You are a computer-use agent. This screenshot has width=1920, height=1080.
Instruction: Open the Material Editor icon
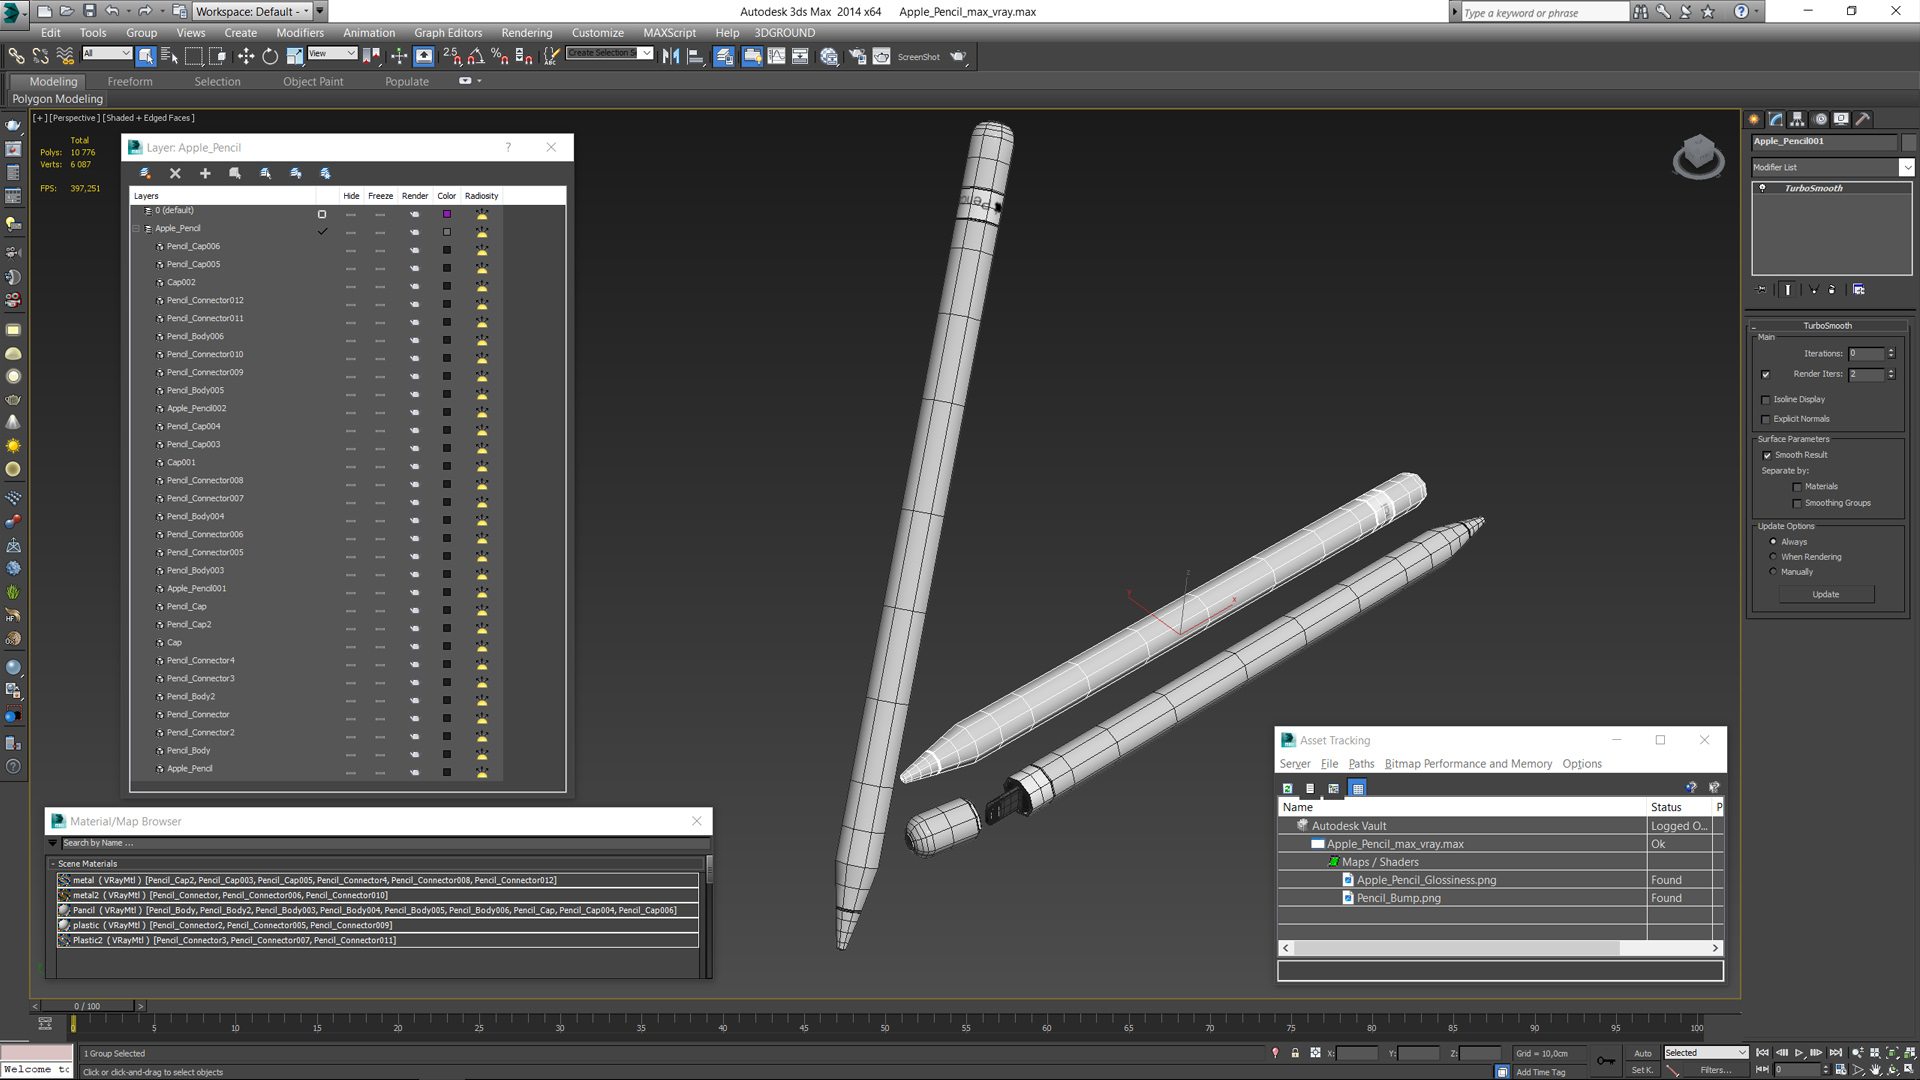pos(829,57)
